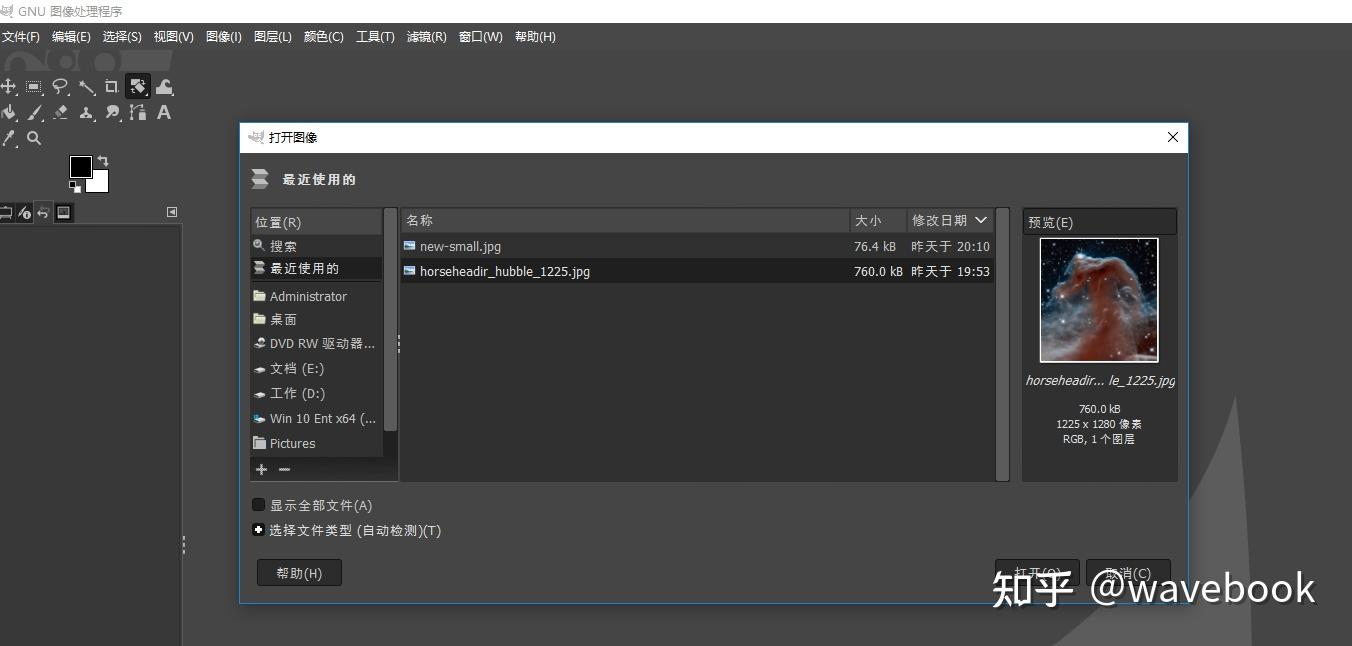Select the Pictures location in the sidebar
Screen dimensions: 1352x646
(x=290, y=443)
